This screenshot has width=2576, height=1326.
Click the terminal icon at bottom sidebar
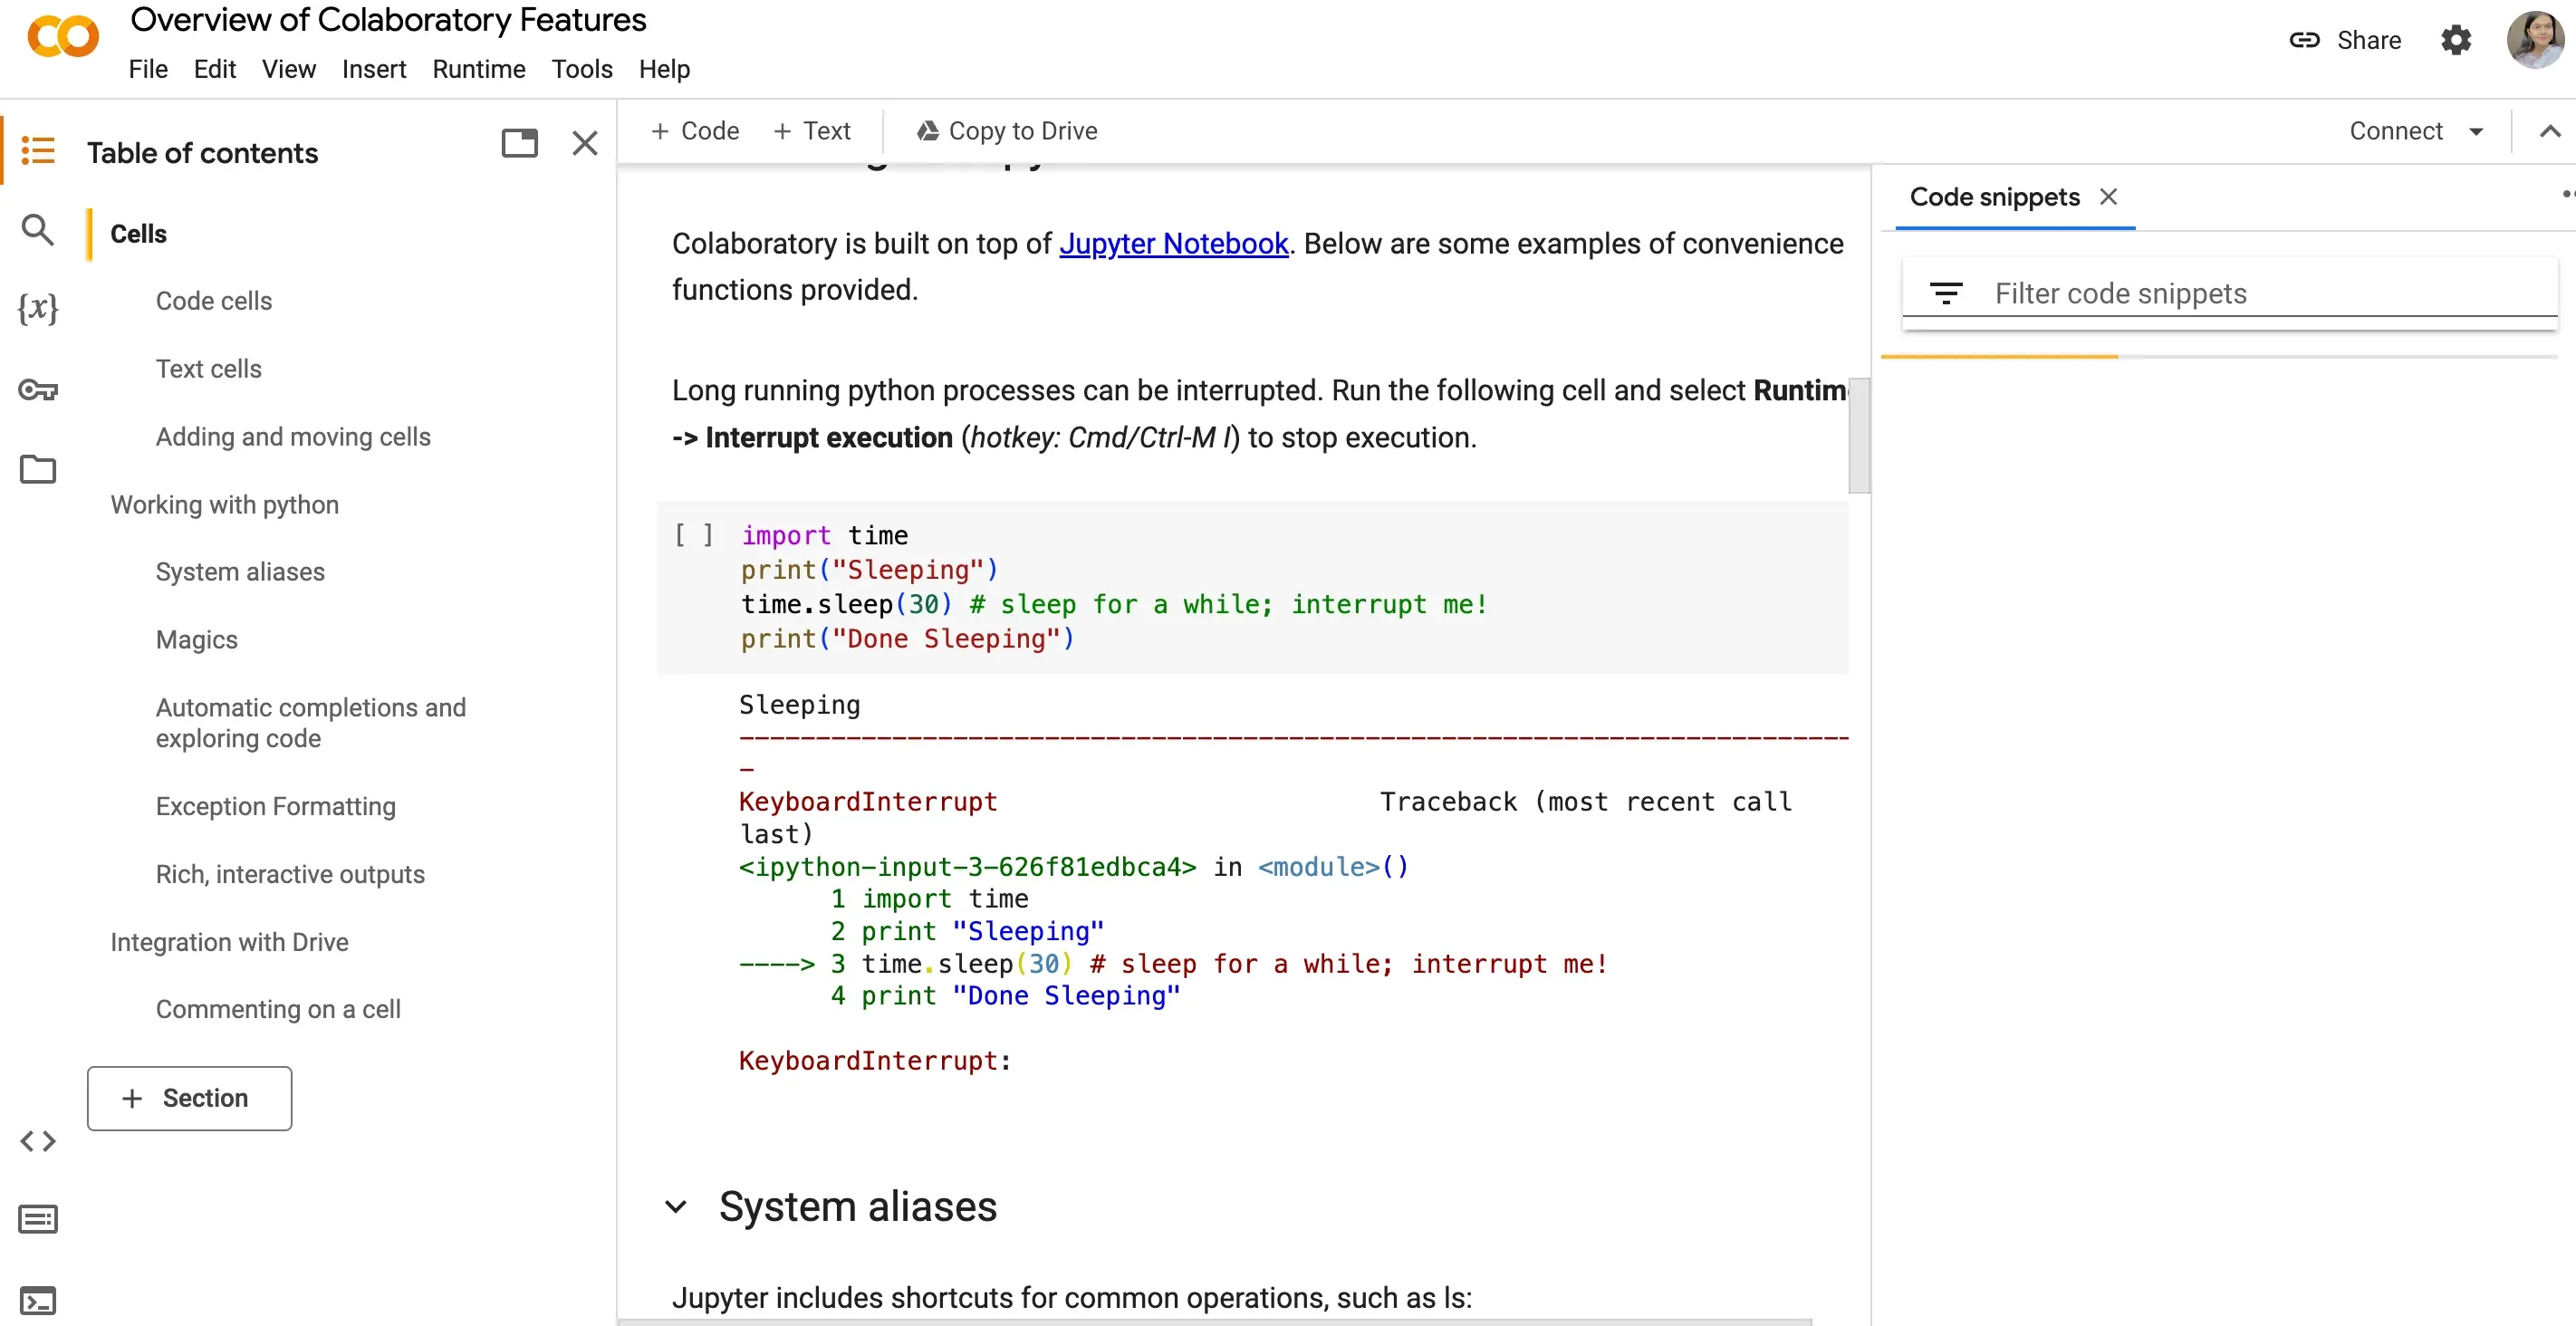coord(37,1301)
